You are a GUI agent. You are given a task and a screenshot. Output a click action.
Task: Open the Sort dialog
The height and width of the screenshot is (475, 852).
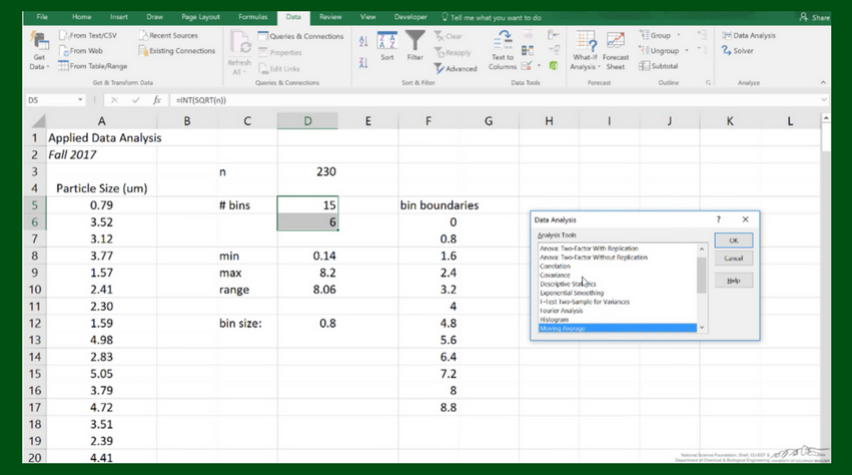[x=387, y=46]
